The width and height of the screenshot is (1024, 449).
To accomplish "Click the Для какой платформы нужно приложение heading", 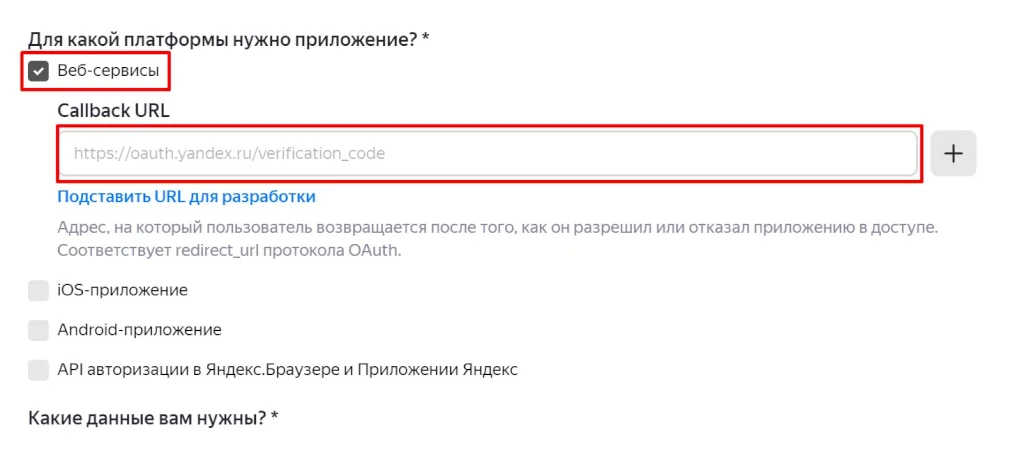I will coord(222,39).
